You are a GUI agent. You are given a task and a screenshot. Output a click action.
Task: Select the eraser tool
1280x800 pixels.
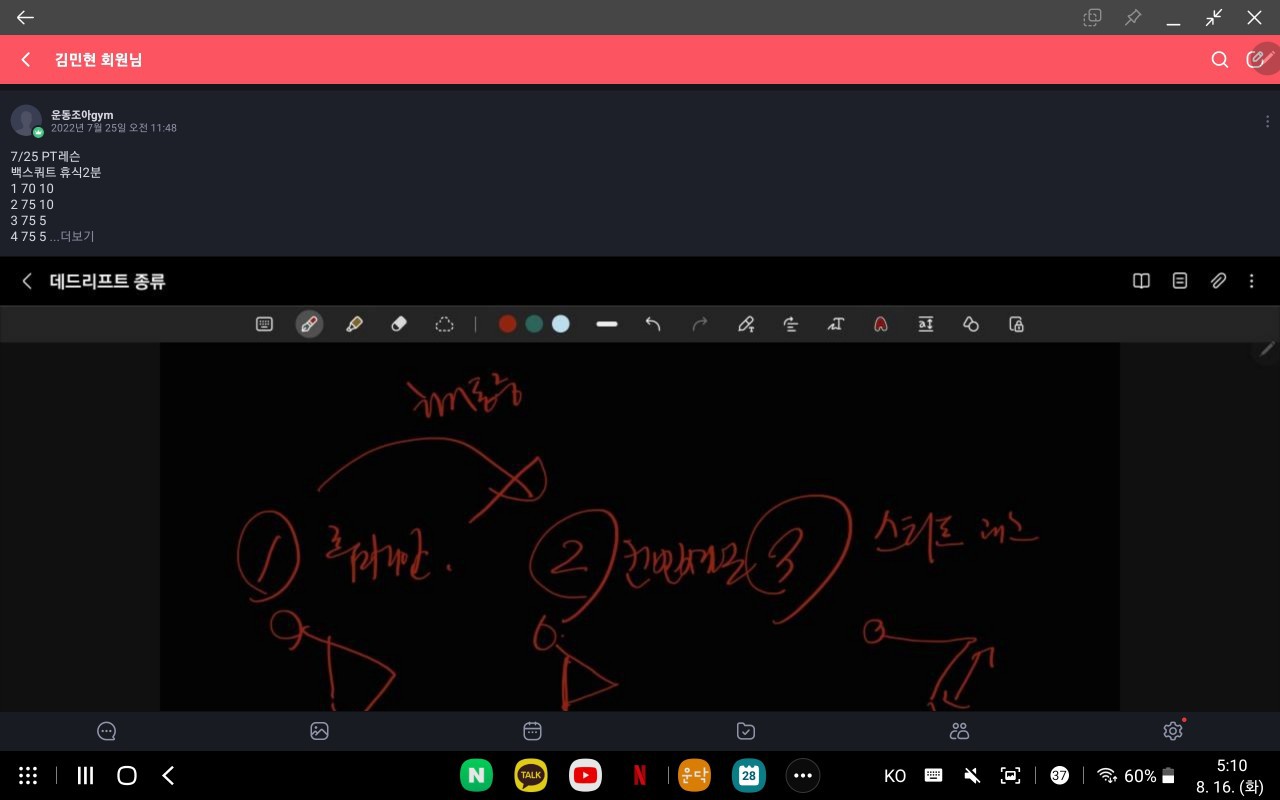pyautogui.click(x=398, y=324)
